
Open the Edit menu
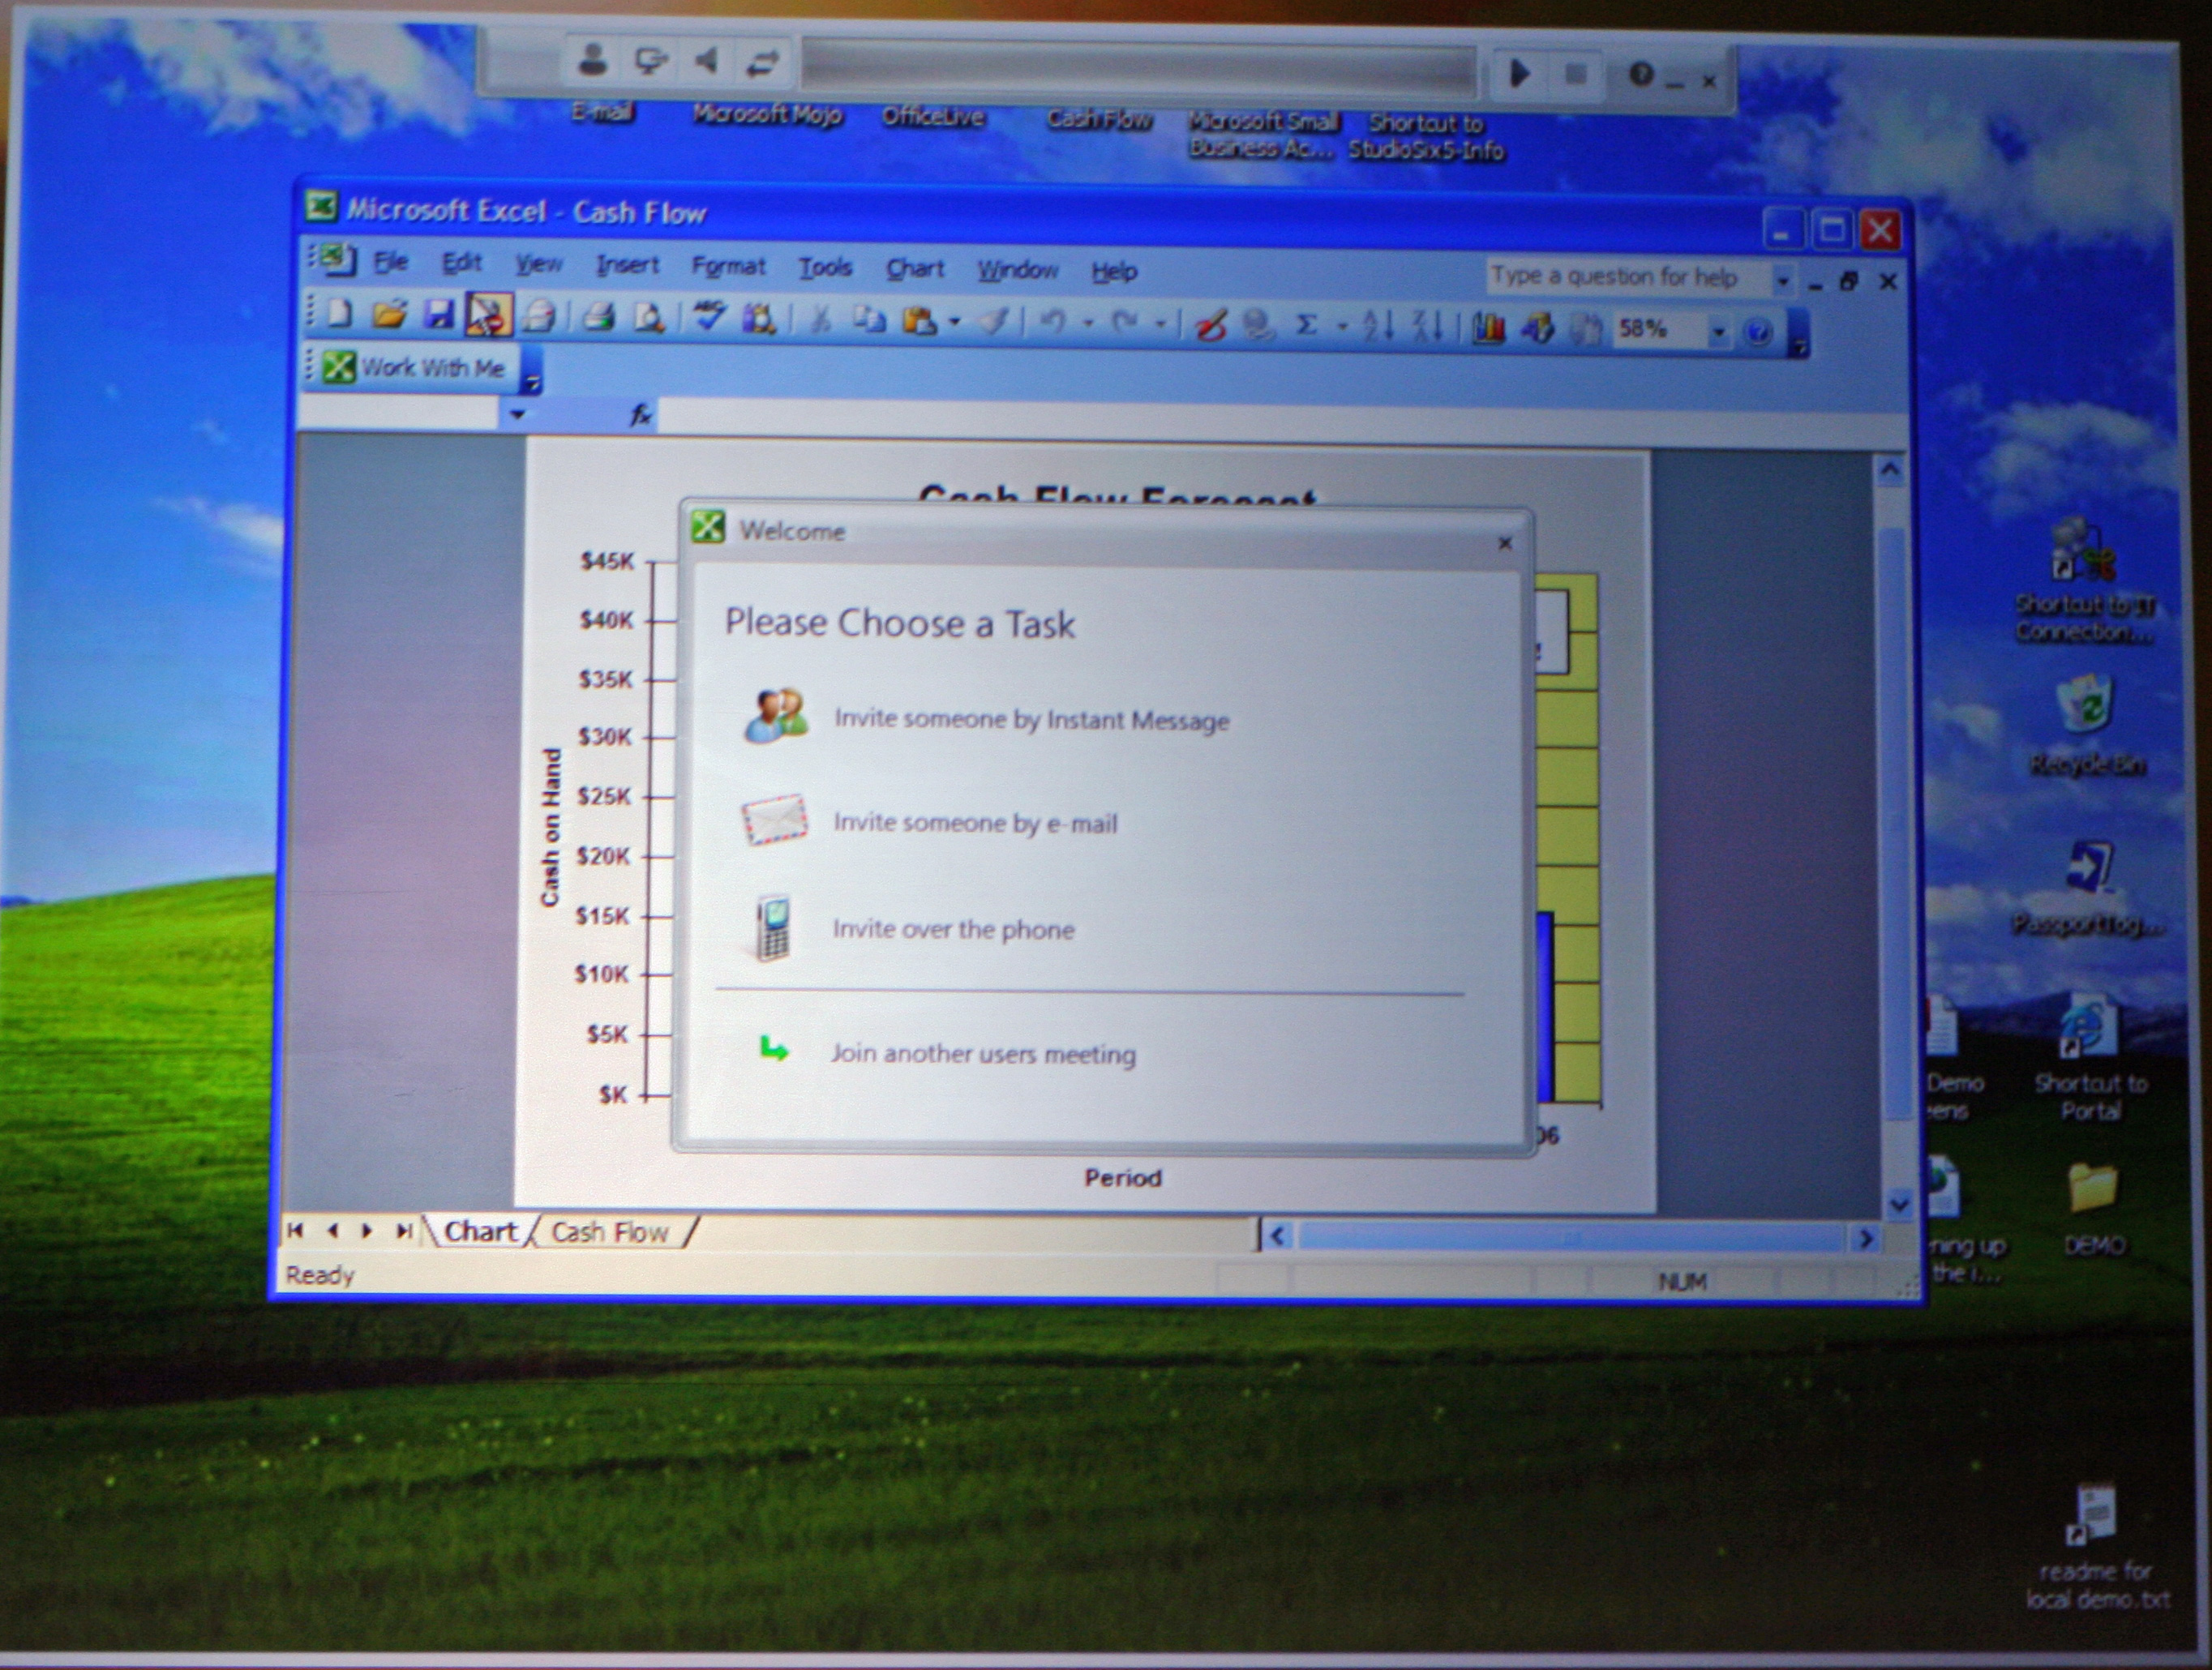461,263
